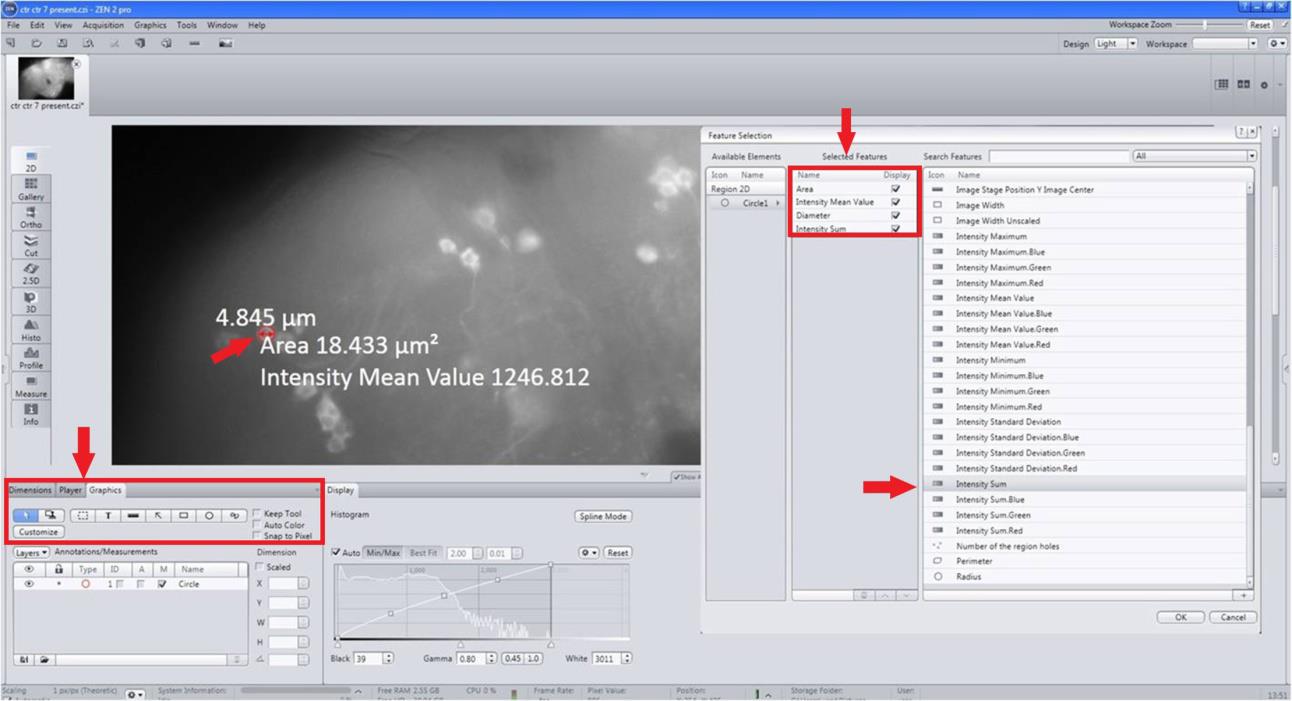The image size is (1292, 701).
Task: Expand the Circle1 element arrow
Action: click(x=778, y=203)
